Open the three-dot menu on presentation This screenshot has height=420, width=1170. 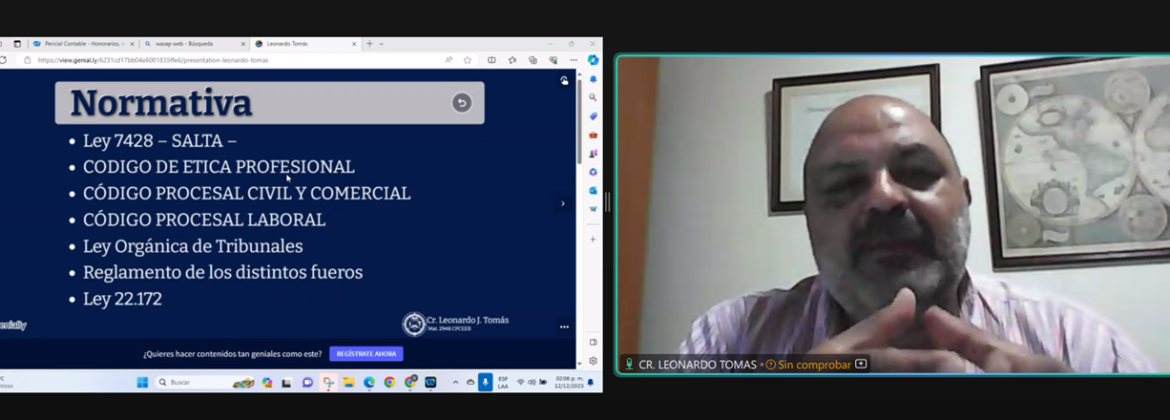pos(564,326)
